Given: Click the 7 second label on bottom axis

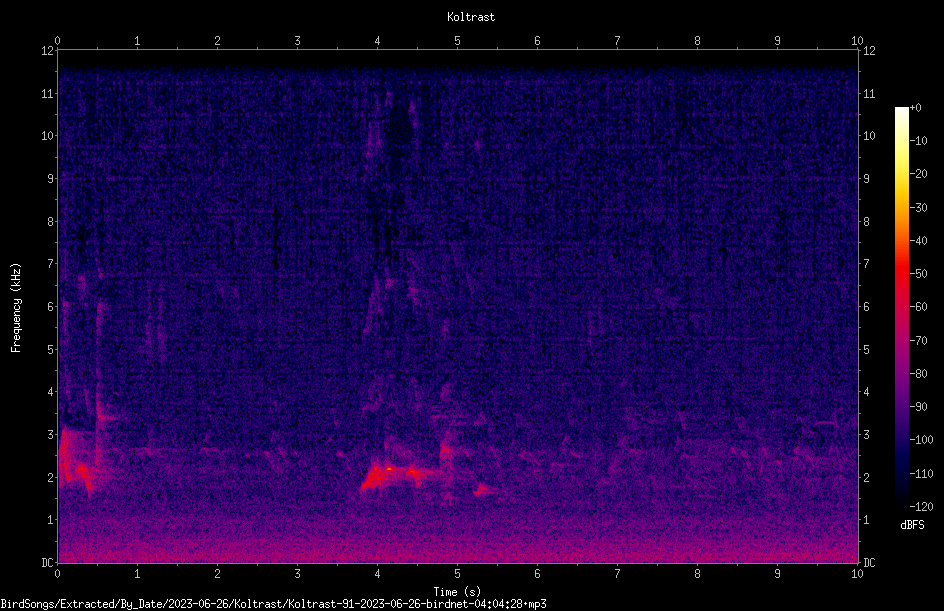Looking at the screenshot, I should (x=617, y=574).
